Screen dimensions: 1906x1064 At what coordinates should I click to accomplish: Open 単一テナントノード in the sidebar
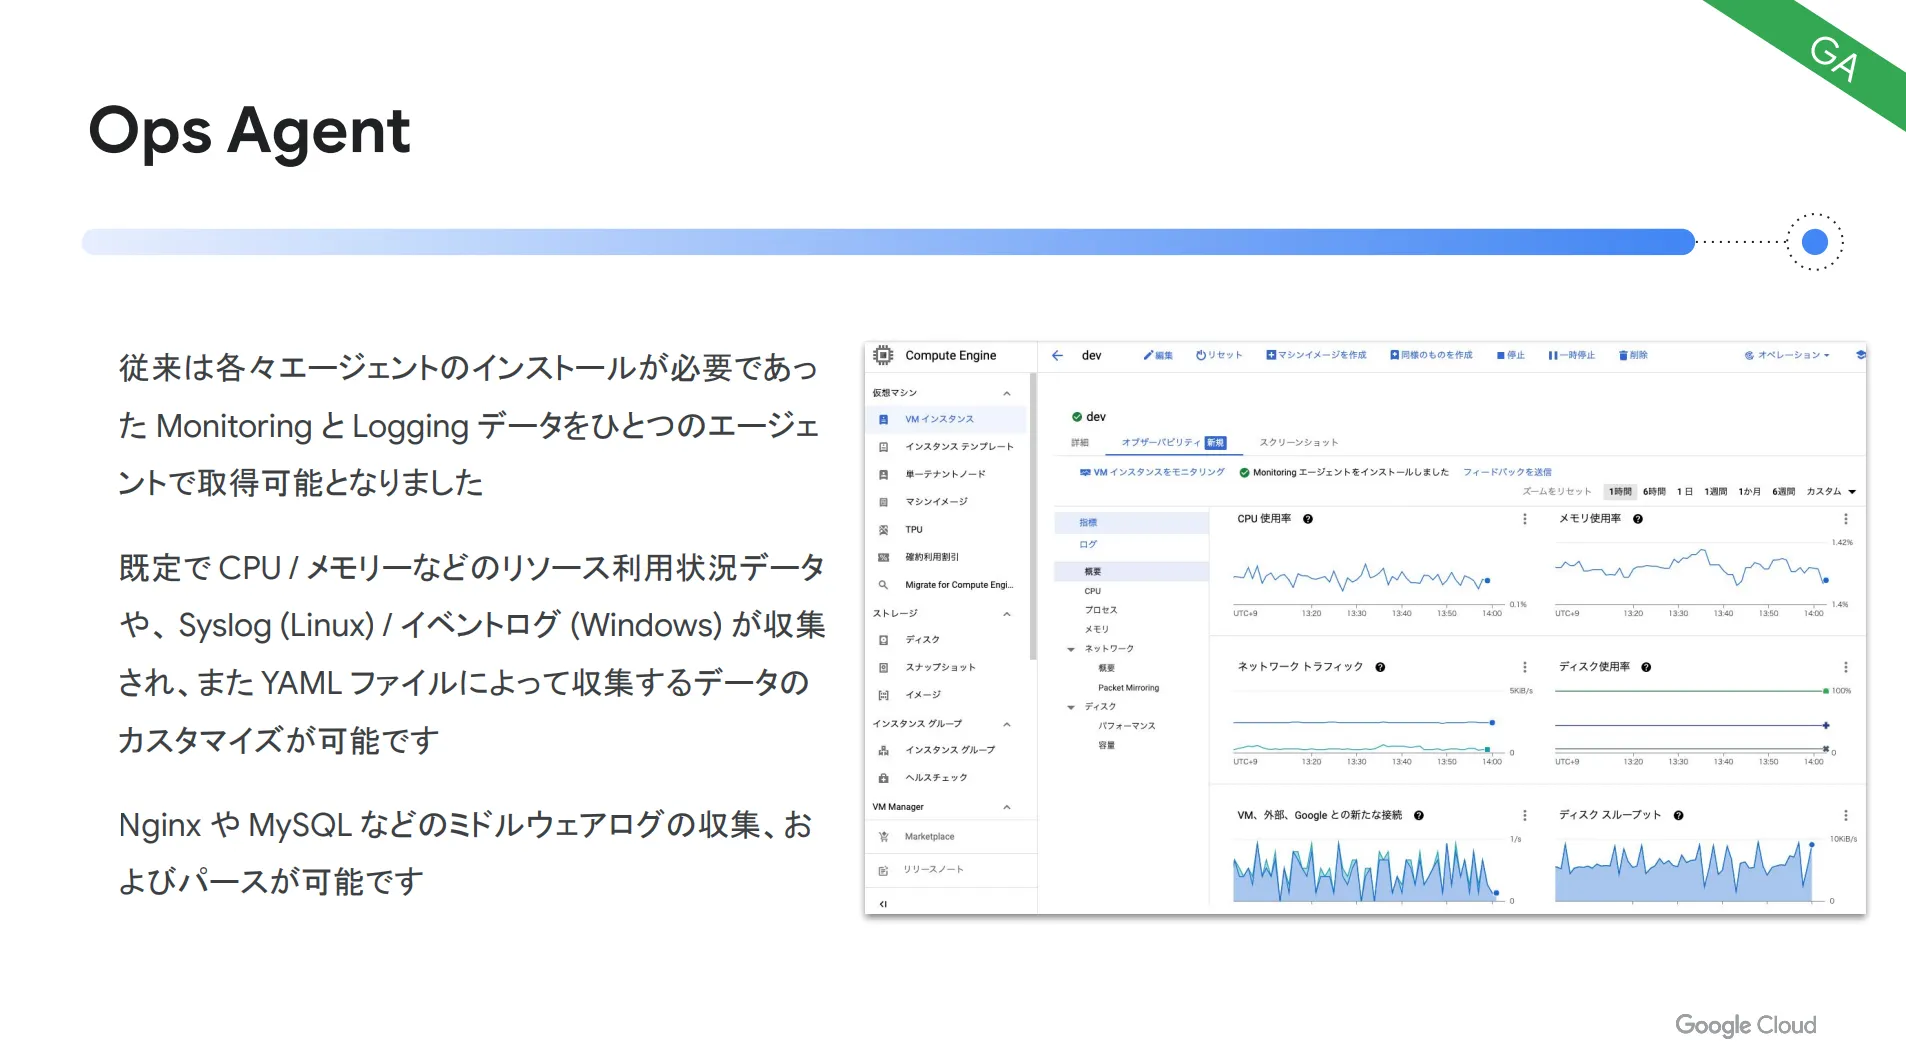click(x=947, y=474)
